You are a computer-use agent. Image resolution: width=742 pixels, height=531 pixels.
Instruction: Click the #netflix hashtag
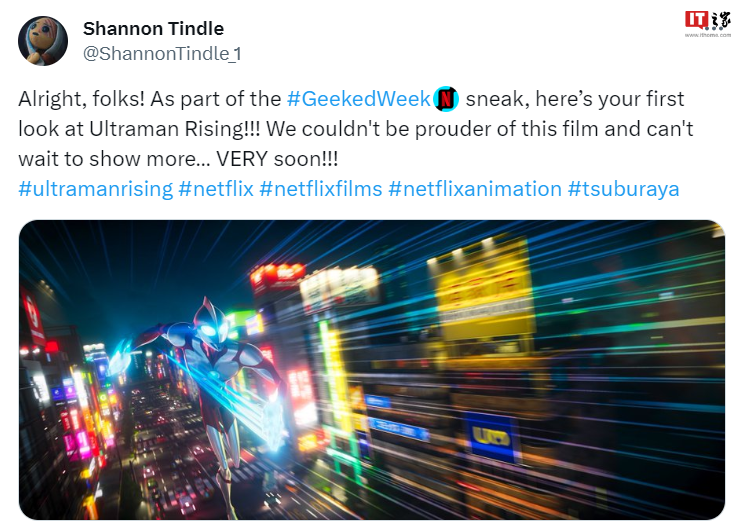click(x=216, y=188)
